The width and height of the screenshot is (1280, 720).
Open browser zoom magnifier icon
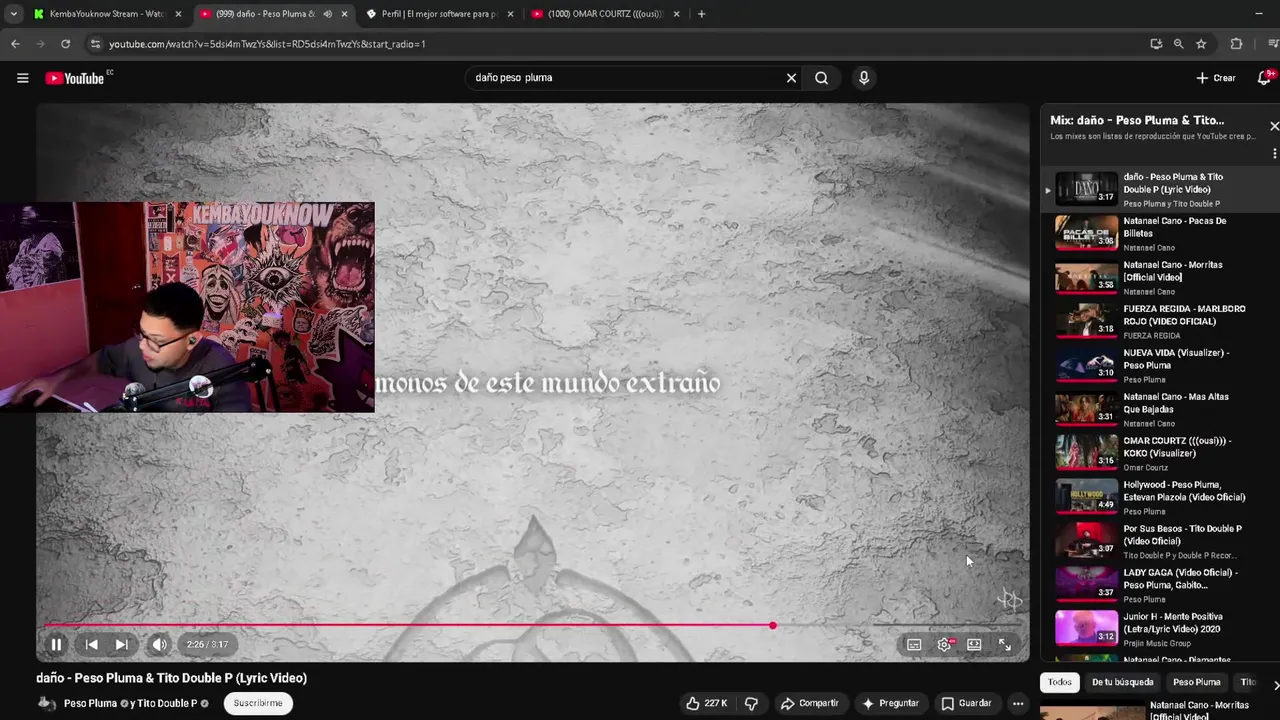pos(1178,44)
